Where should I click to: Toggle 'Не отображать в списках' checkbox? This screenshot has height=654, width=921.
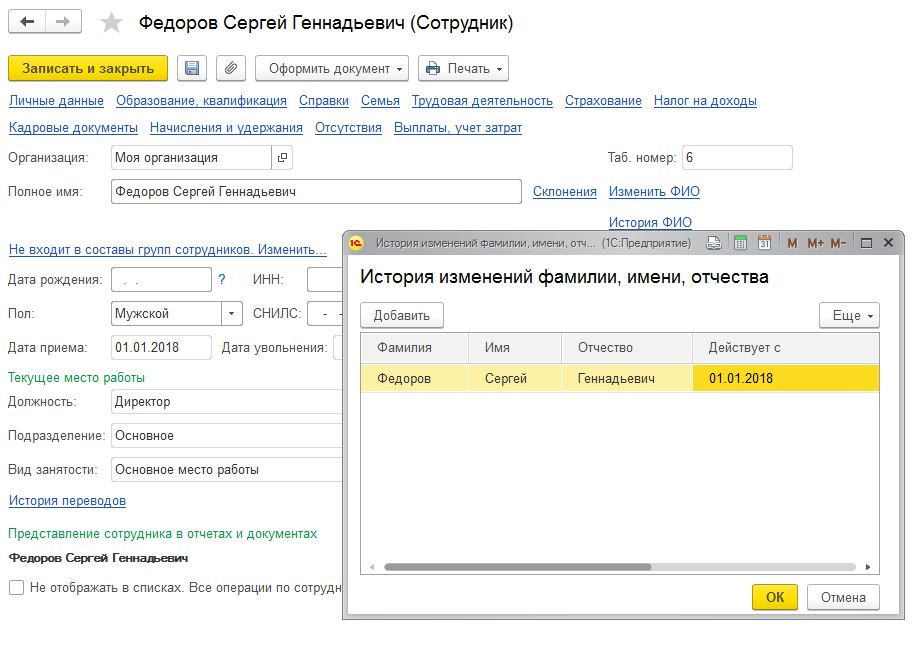tap(16, 588)
